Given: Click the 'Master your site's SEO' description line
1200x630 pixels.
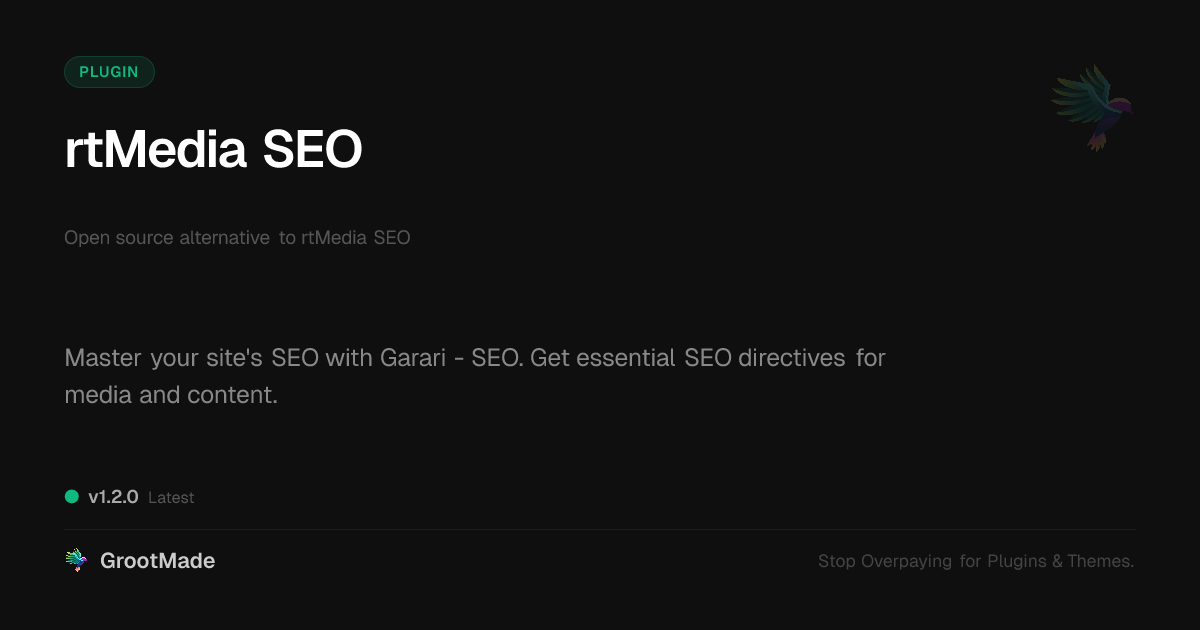Looking at the screenshot, I should click(x=474, y=358).
